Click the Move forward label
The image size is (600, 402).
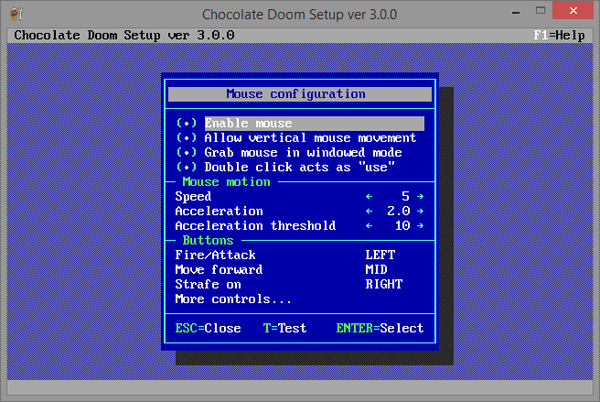(x=219, y=270)
